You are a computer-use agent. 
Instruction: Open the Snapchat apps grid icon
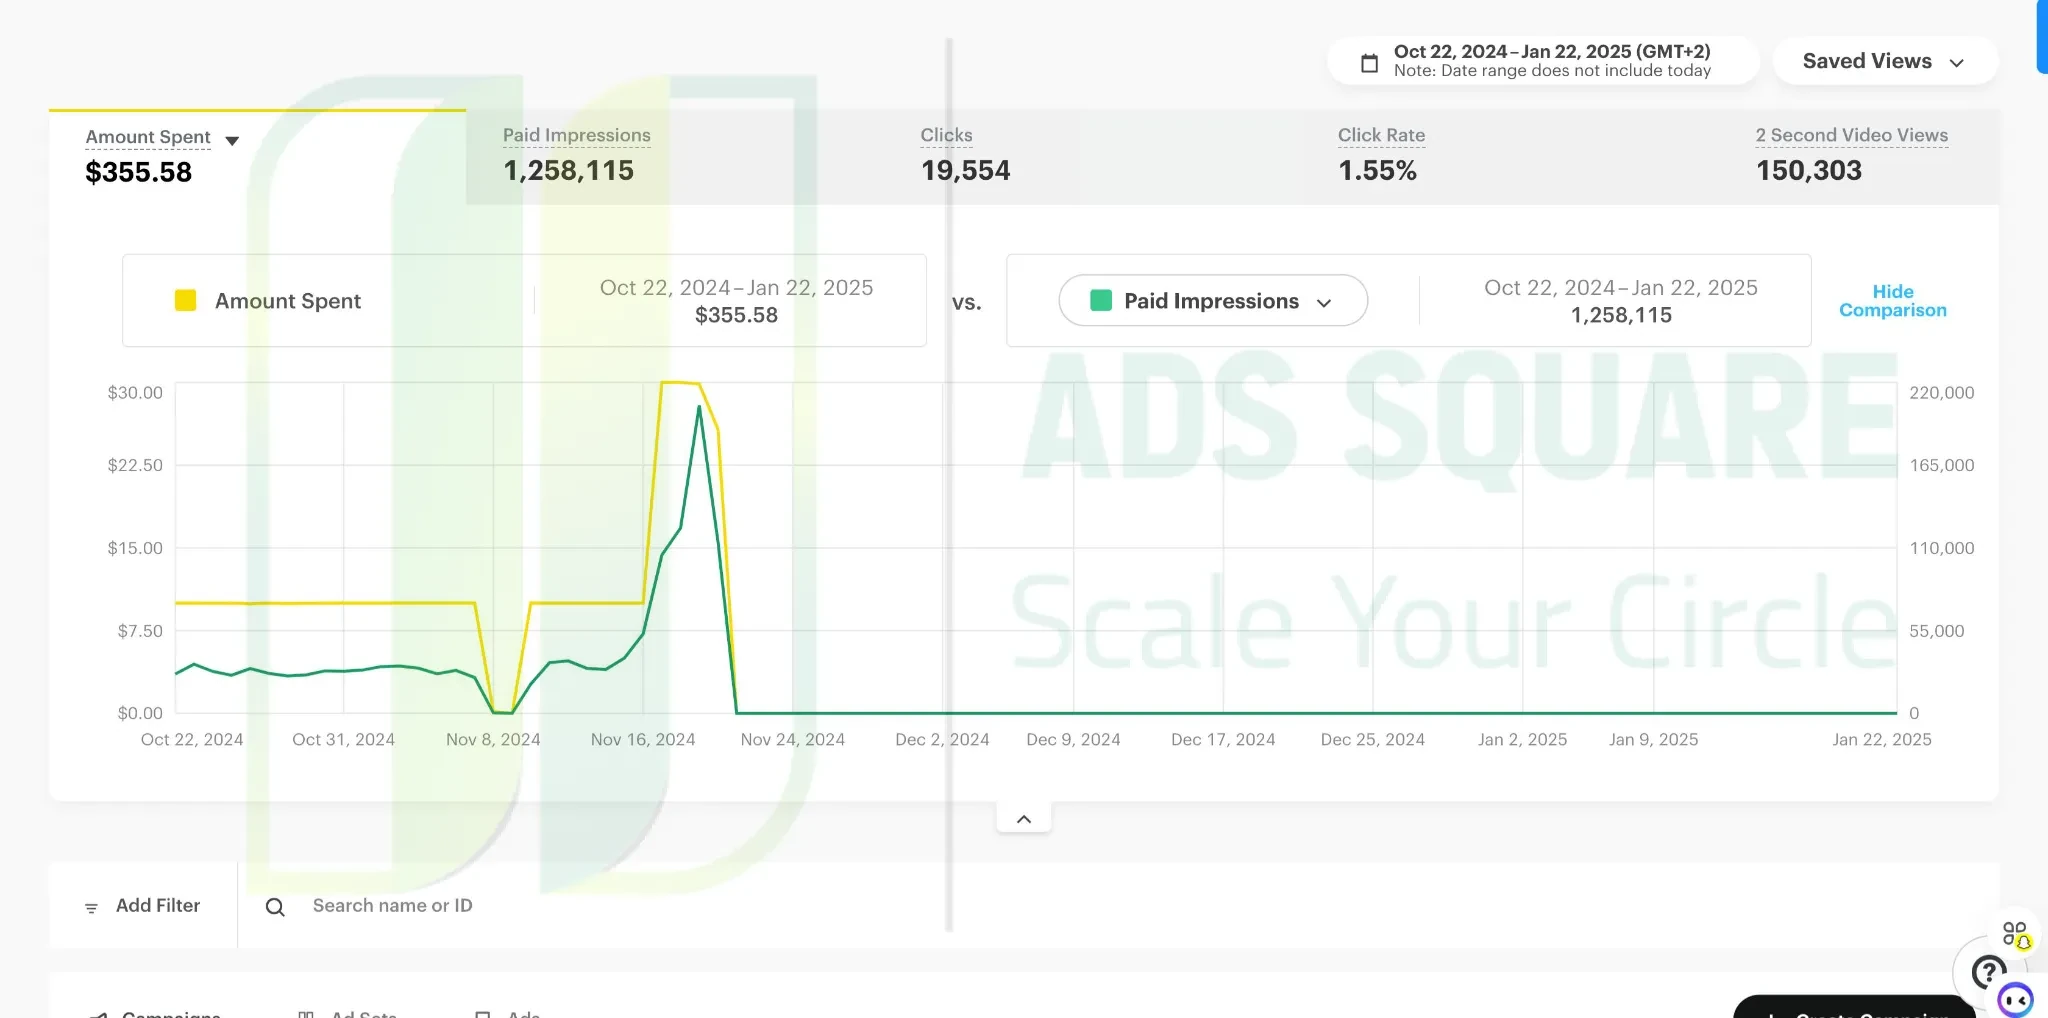tap(2015, 934)
